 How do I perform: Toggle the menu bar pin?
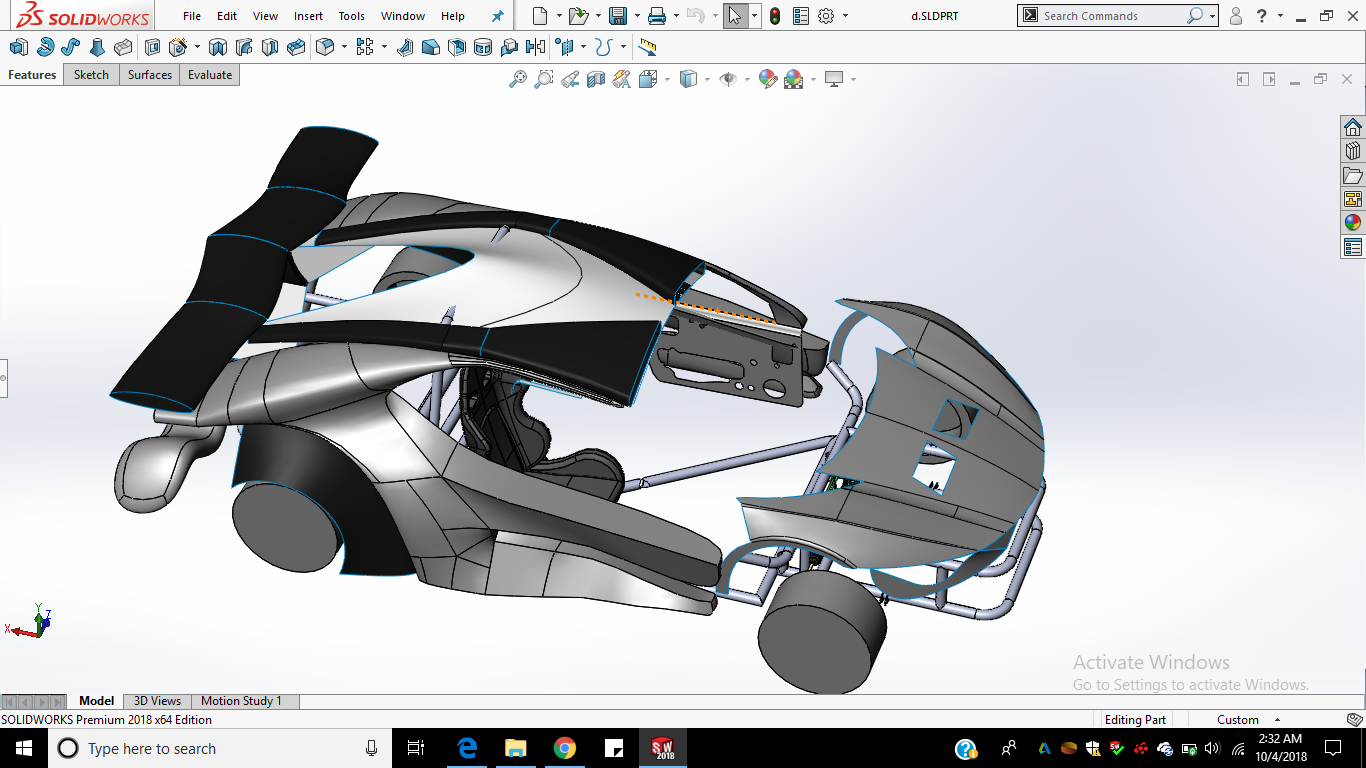(x=498, y=16)
